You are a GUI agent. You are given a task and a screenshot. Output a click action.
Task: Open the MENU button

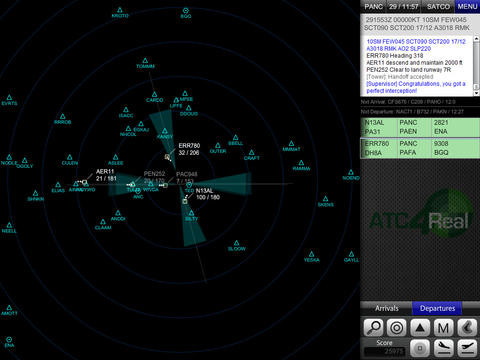(467, 6)
